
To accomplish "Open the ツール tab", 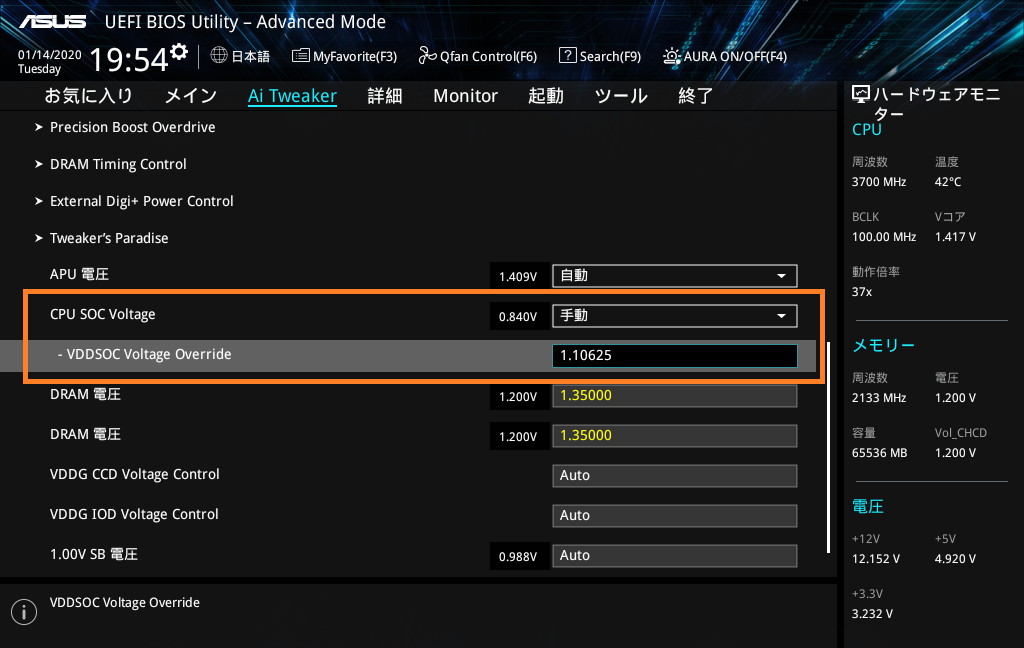I will click(620, 95).
